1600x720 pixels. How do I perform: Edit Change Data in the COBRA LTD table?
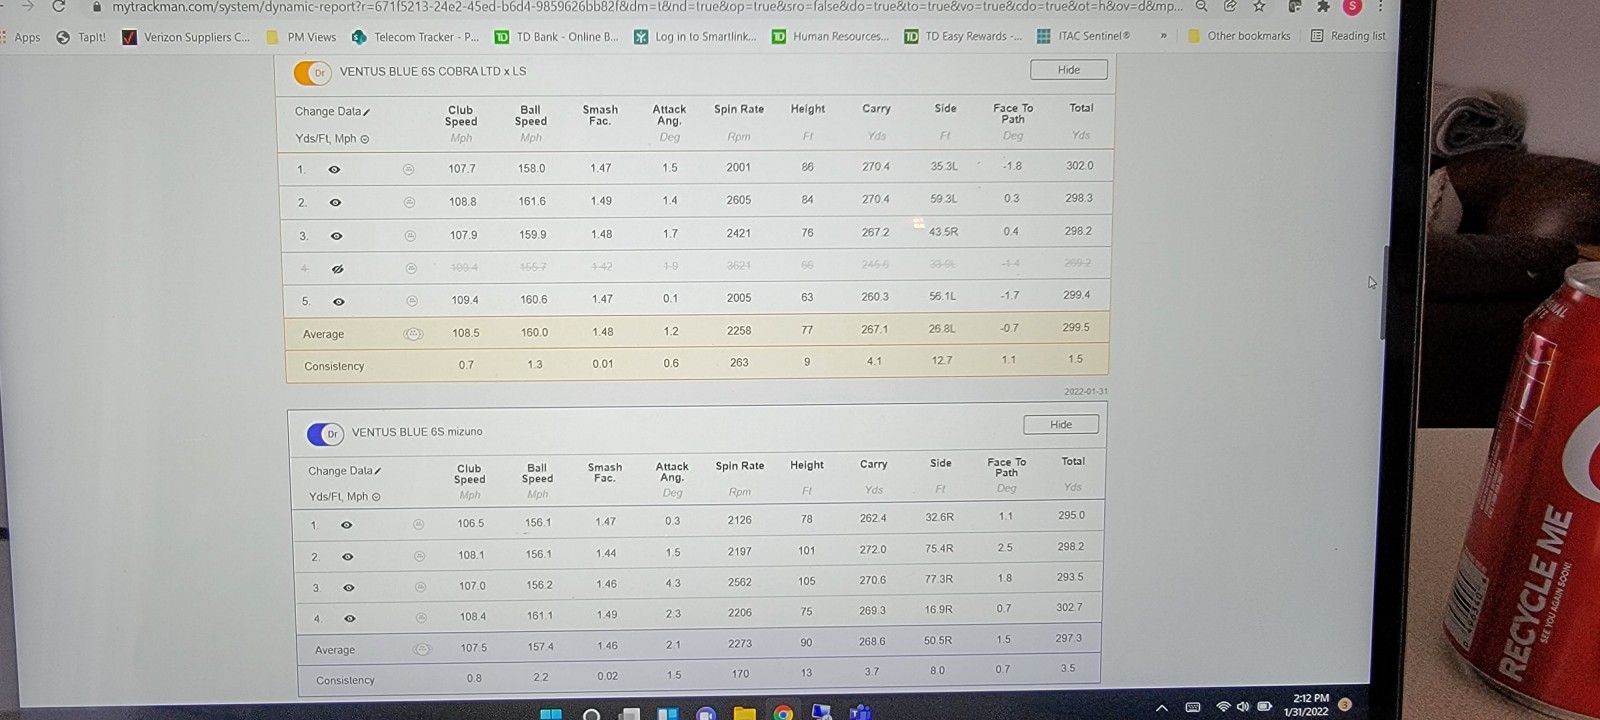[x=332, y=111]
